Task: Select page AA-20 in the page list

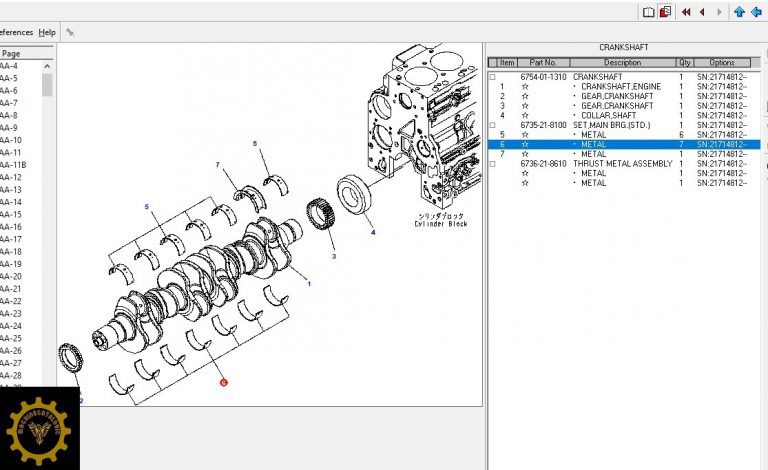Action: click(10, 277)
